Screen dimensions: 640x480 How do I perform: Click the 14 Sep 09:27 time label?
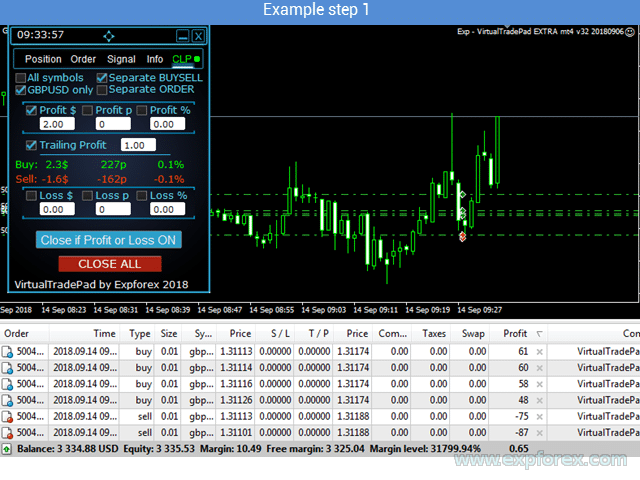pyautogui.click(x=480, y=310)
